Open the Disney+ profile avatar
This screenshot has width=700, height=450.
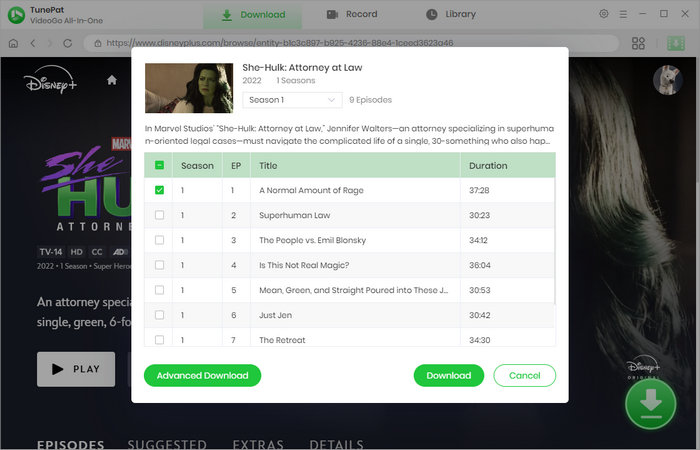click(x=667, y=80)
